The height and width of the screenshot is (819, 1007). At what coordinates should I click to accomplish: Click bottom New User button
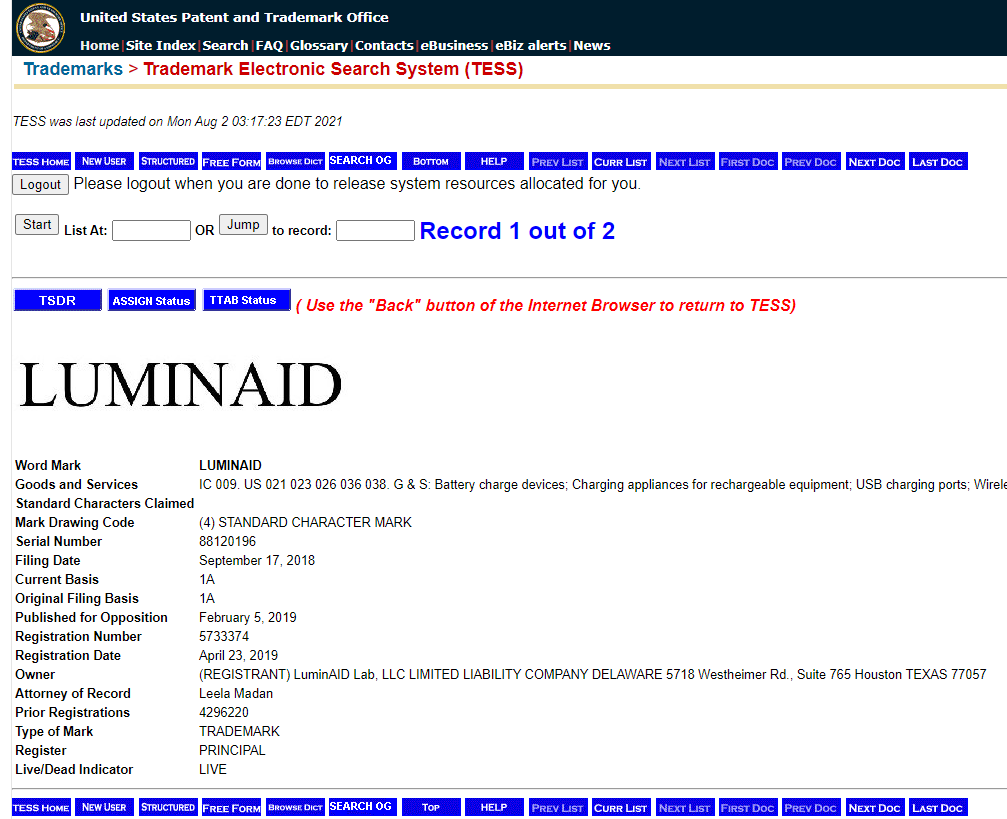[x=104, y=807]
